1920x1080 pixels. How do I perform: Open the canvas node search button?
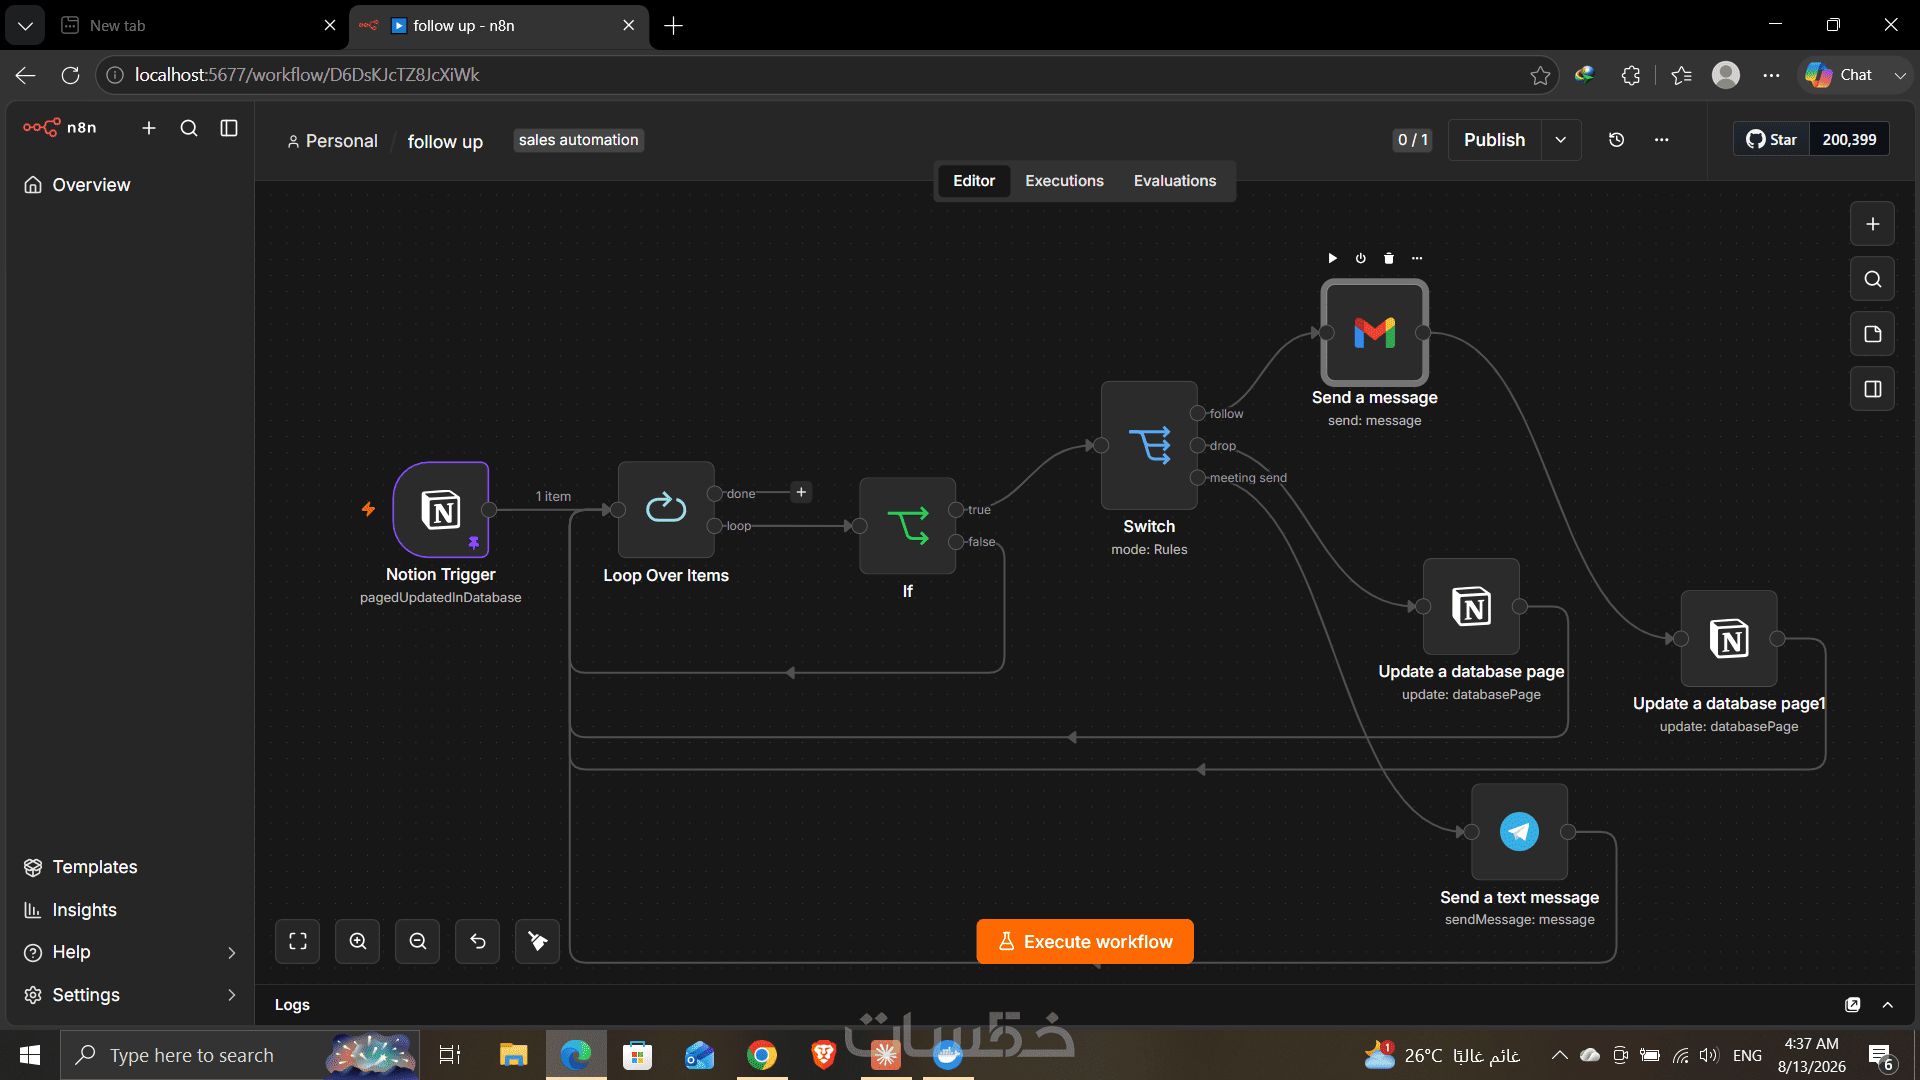click(1873, 279)
